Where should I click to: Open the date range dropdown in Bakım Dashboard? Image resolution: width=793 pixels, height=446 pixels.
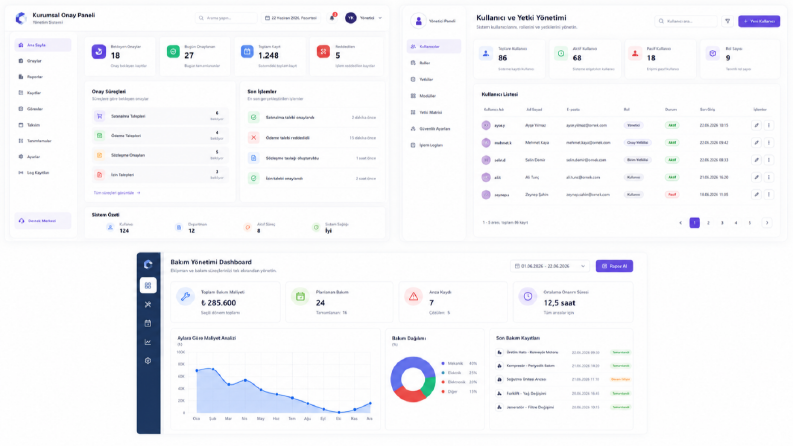point(550,266)
